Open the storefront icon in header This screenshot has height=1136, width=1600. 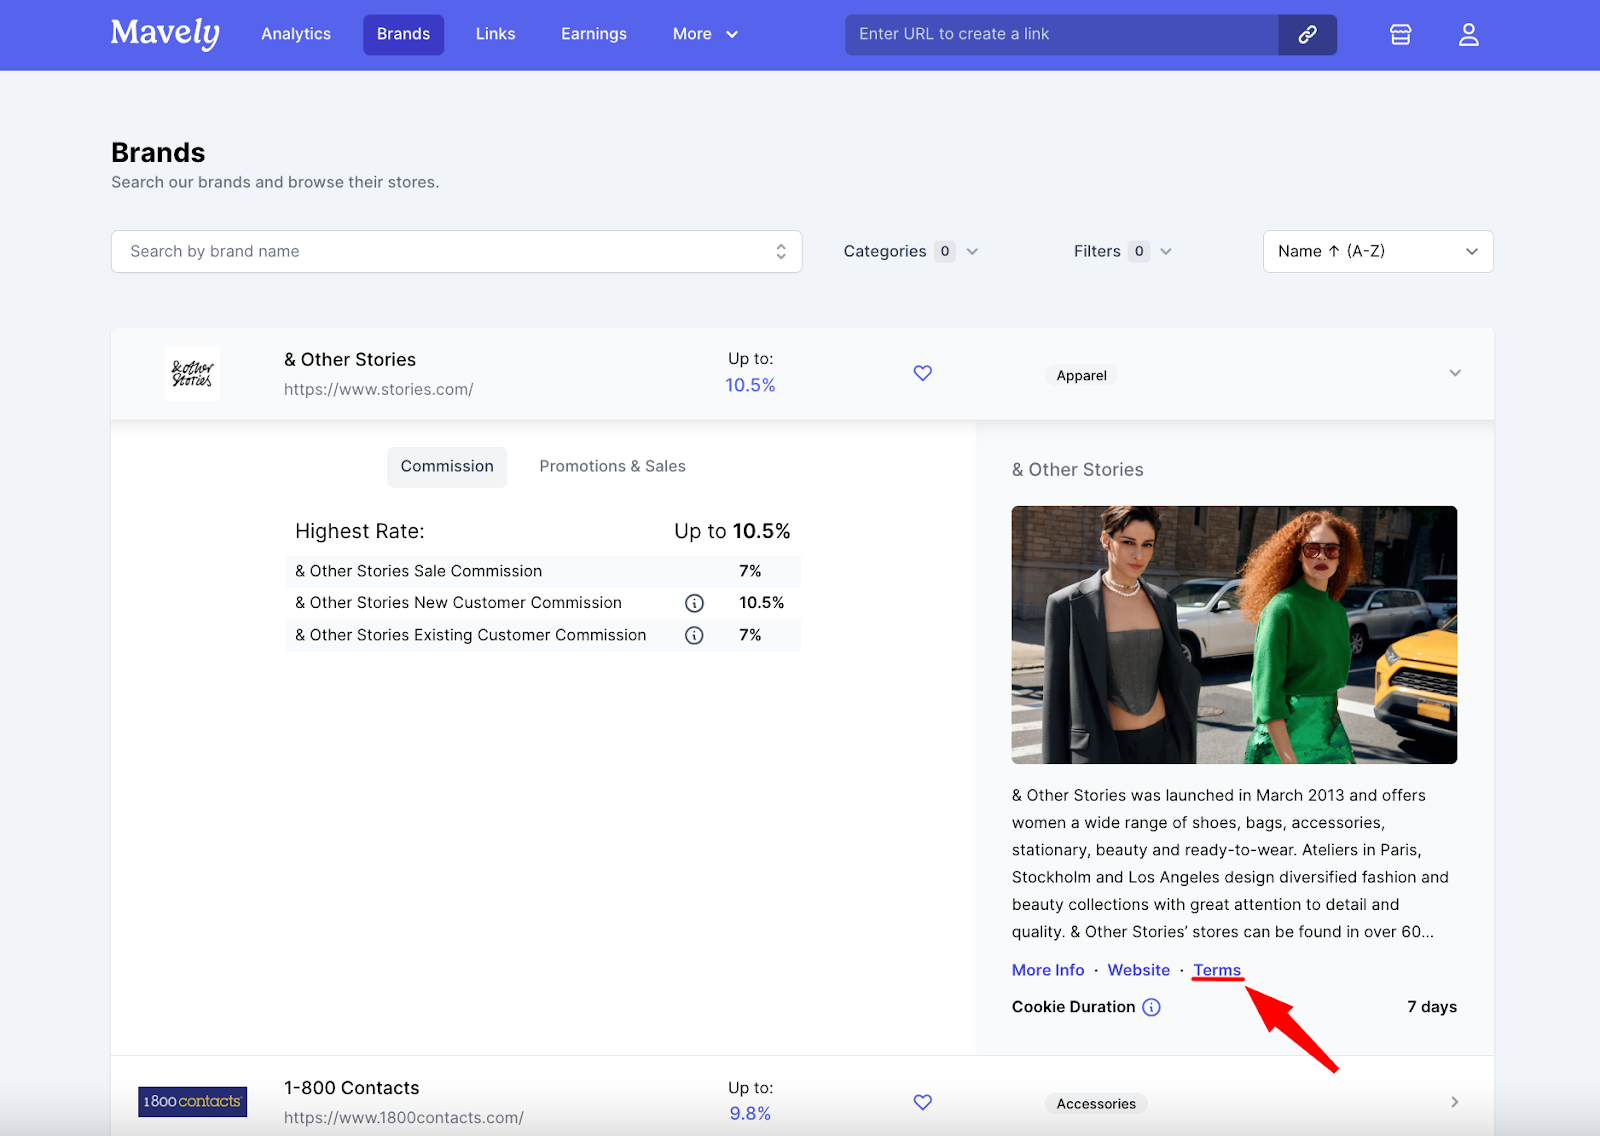pyautogui.click(x=1400, y=35)
